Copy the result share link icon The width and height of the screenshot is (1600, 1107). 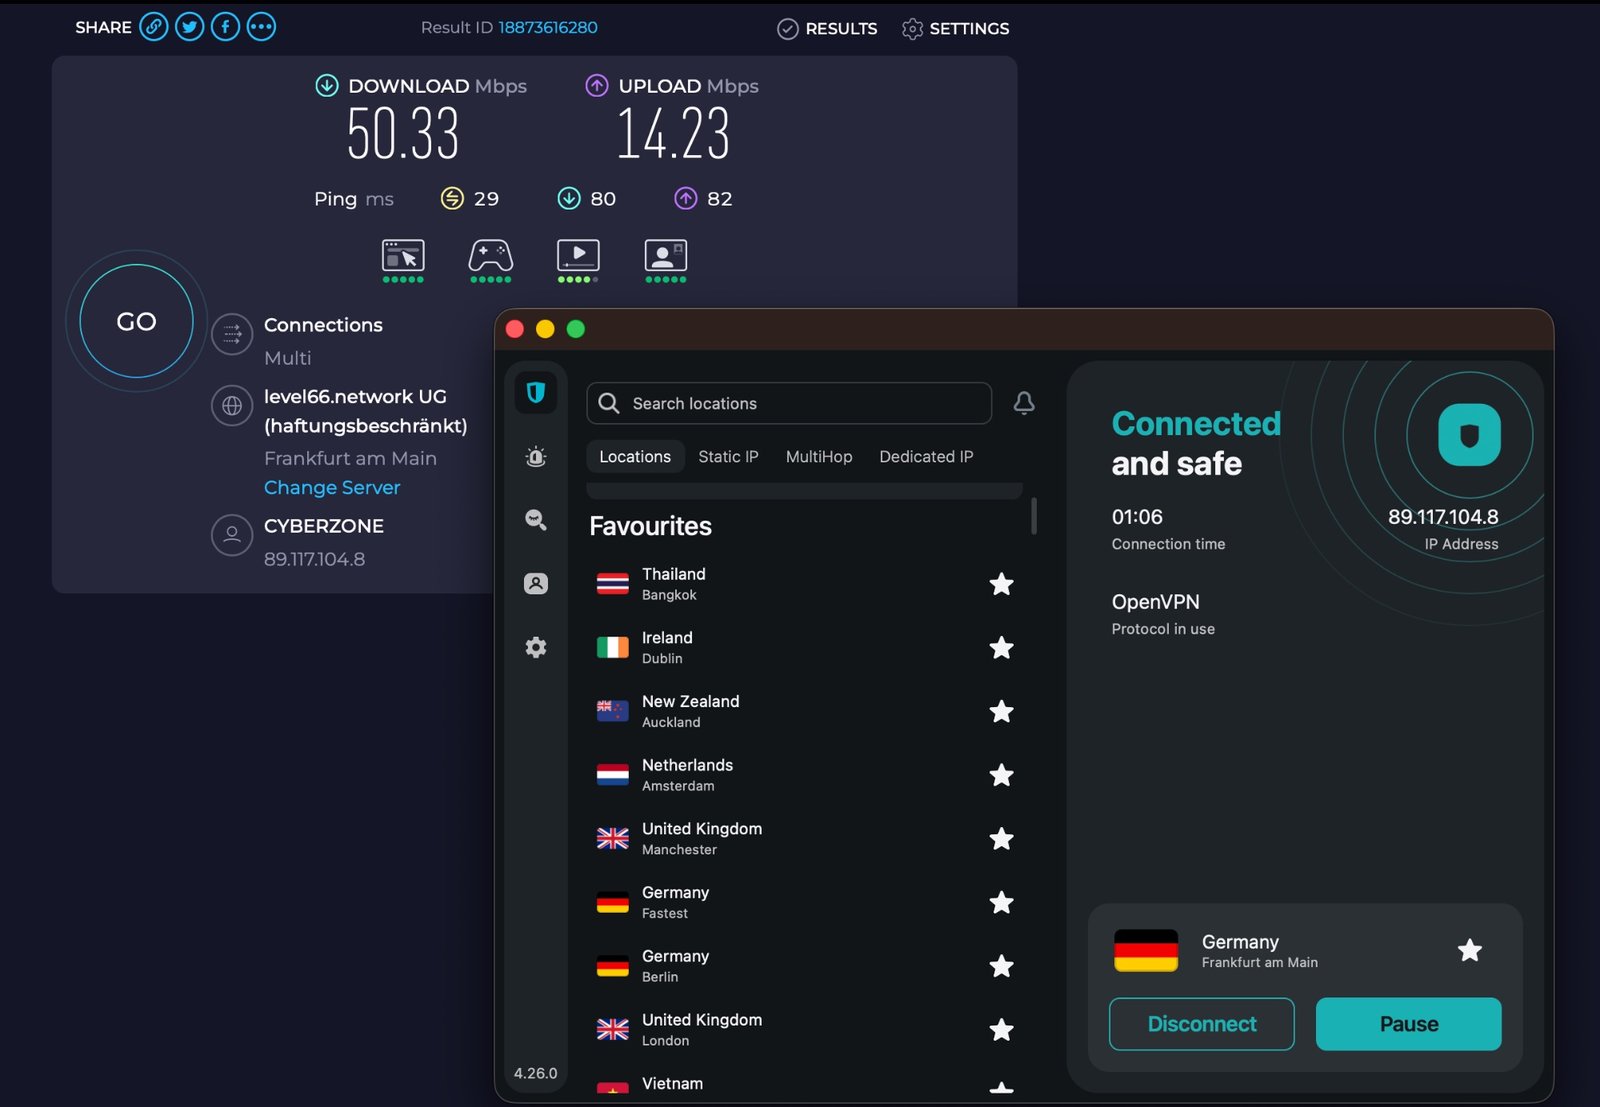click(x=153, y=27)
